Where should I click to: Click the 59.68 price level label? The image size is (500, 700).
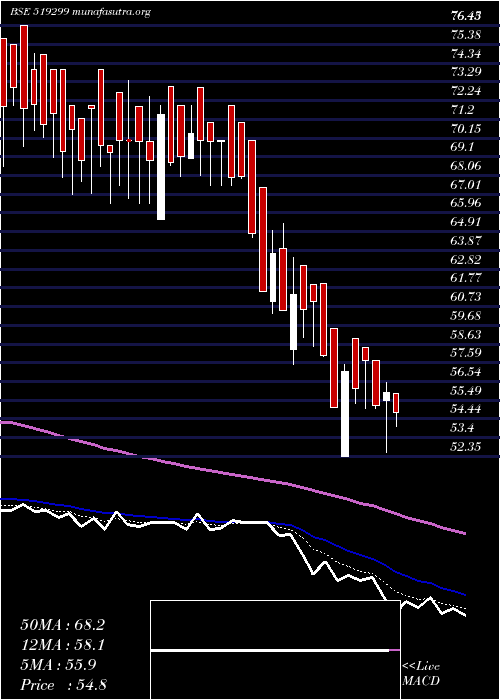[x=467, y=316]
